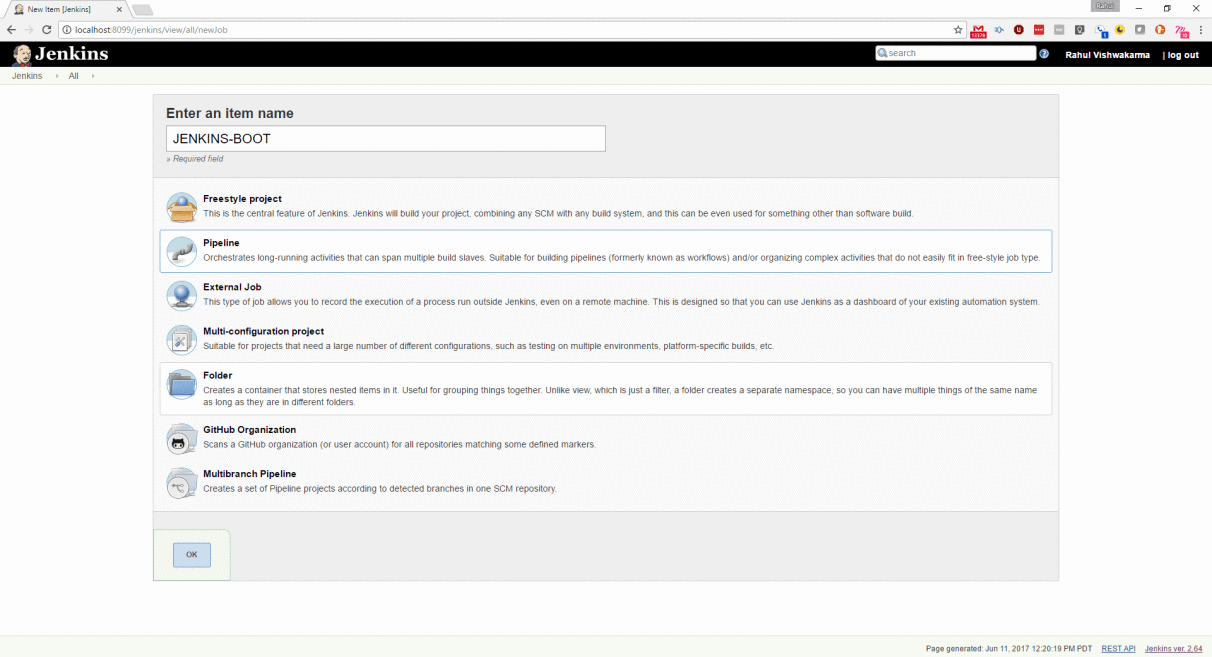The height and width of the screenshot is (657, 1212).
Task: Click the Multi-configuration project matrix icon
Action: coord(181,339)
